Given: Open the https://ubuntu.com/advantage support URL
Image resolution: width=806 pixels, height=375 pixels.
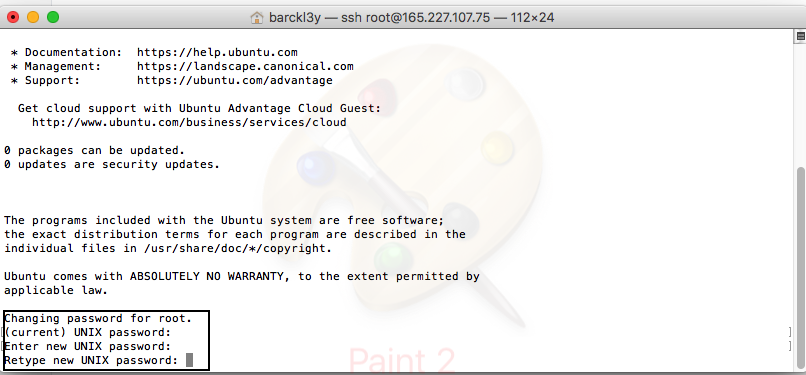Looking at the screenshot, I should pos(235,80).
